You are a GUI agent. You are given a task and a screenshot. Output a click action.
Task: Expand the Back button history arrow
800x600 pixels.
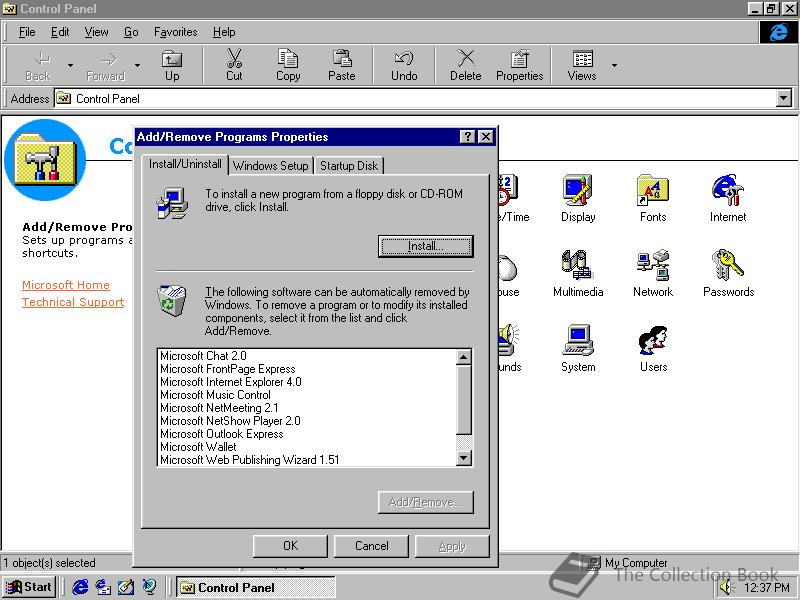pyautogui.click(x=70, y=65)
